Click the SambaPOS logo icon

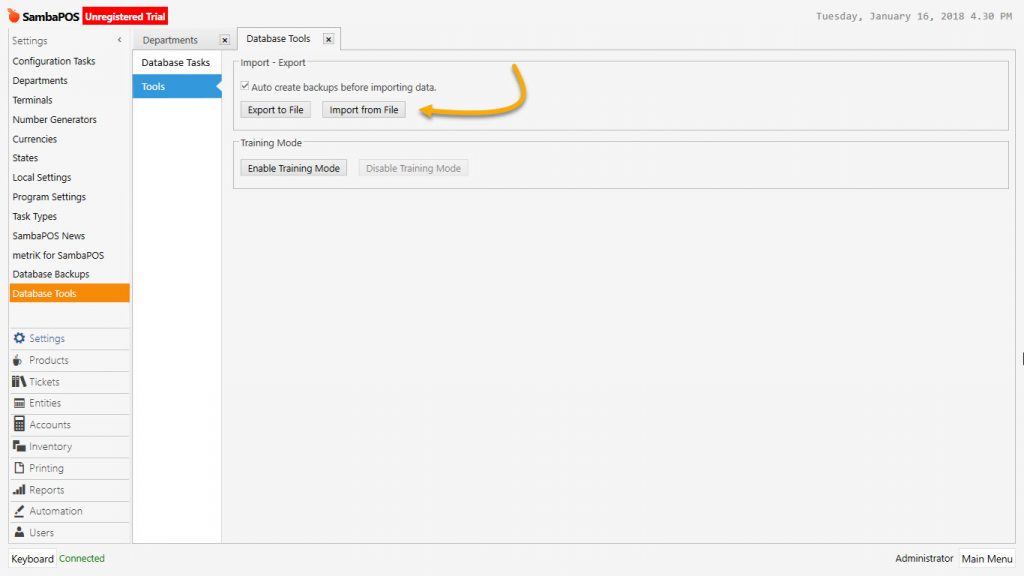13,15
